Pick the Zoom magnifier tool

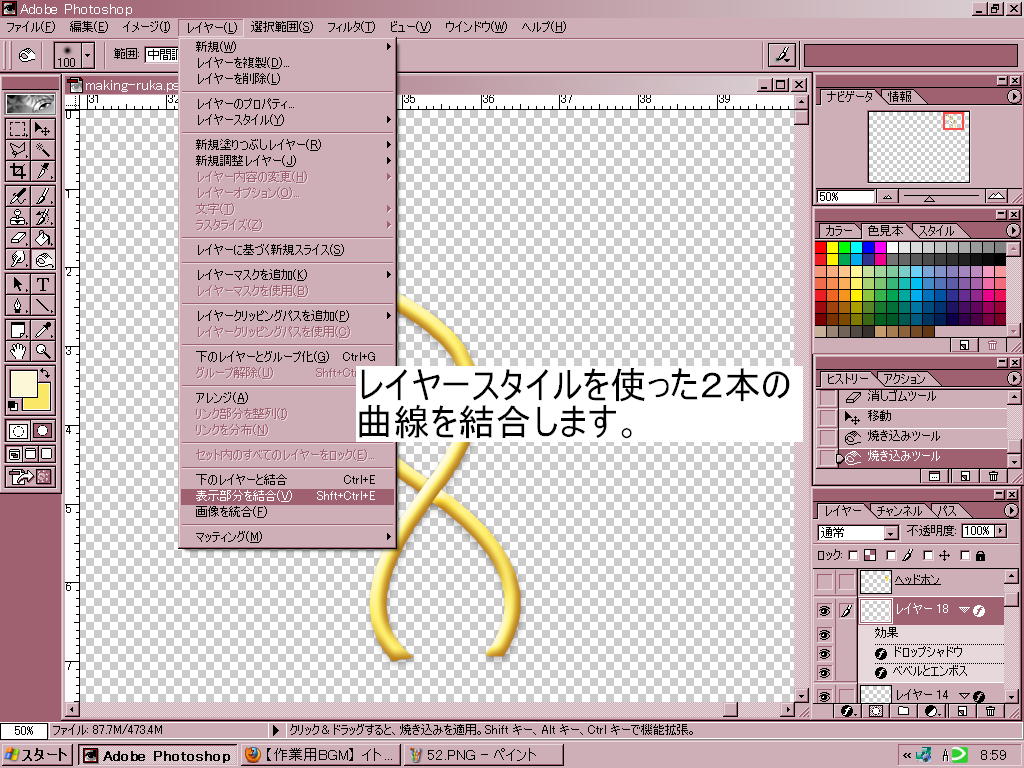tap(43, 350)
